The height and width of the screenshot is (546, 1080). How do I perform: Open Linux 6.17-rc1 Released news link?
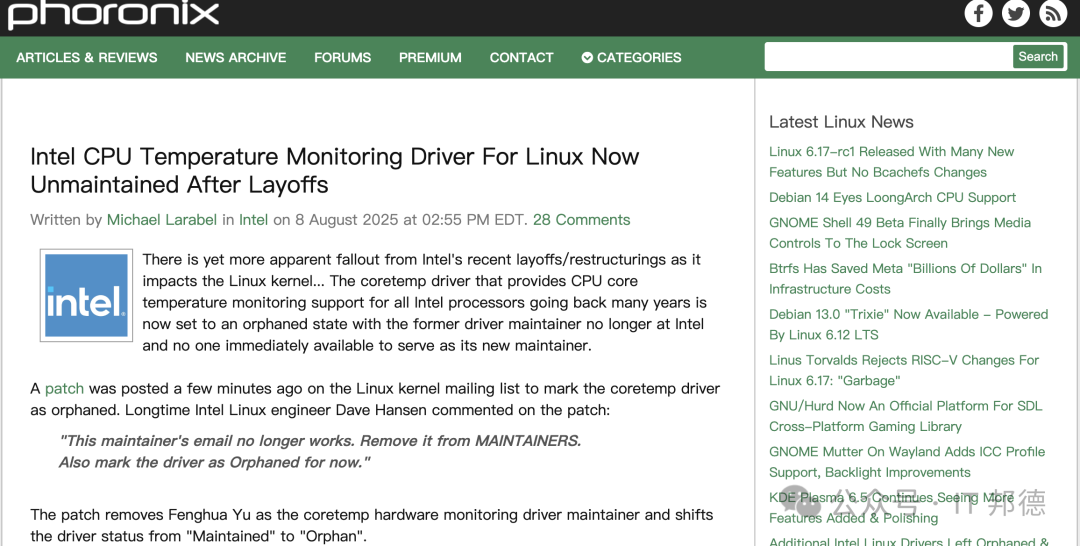(x=891, y=162)
